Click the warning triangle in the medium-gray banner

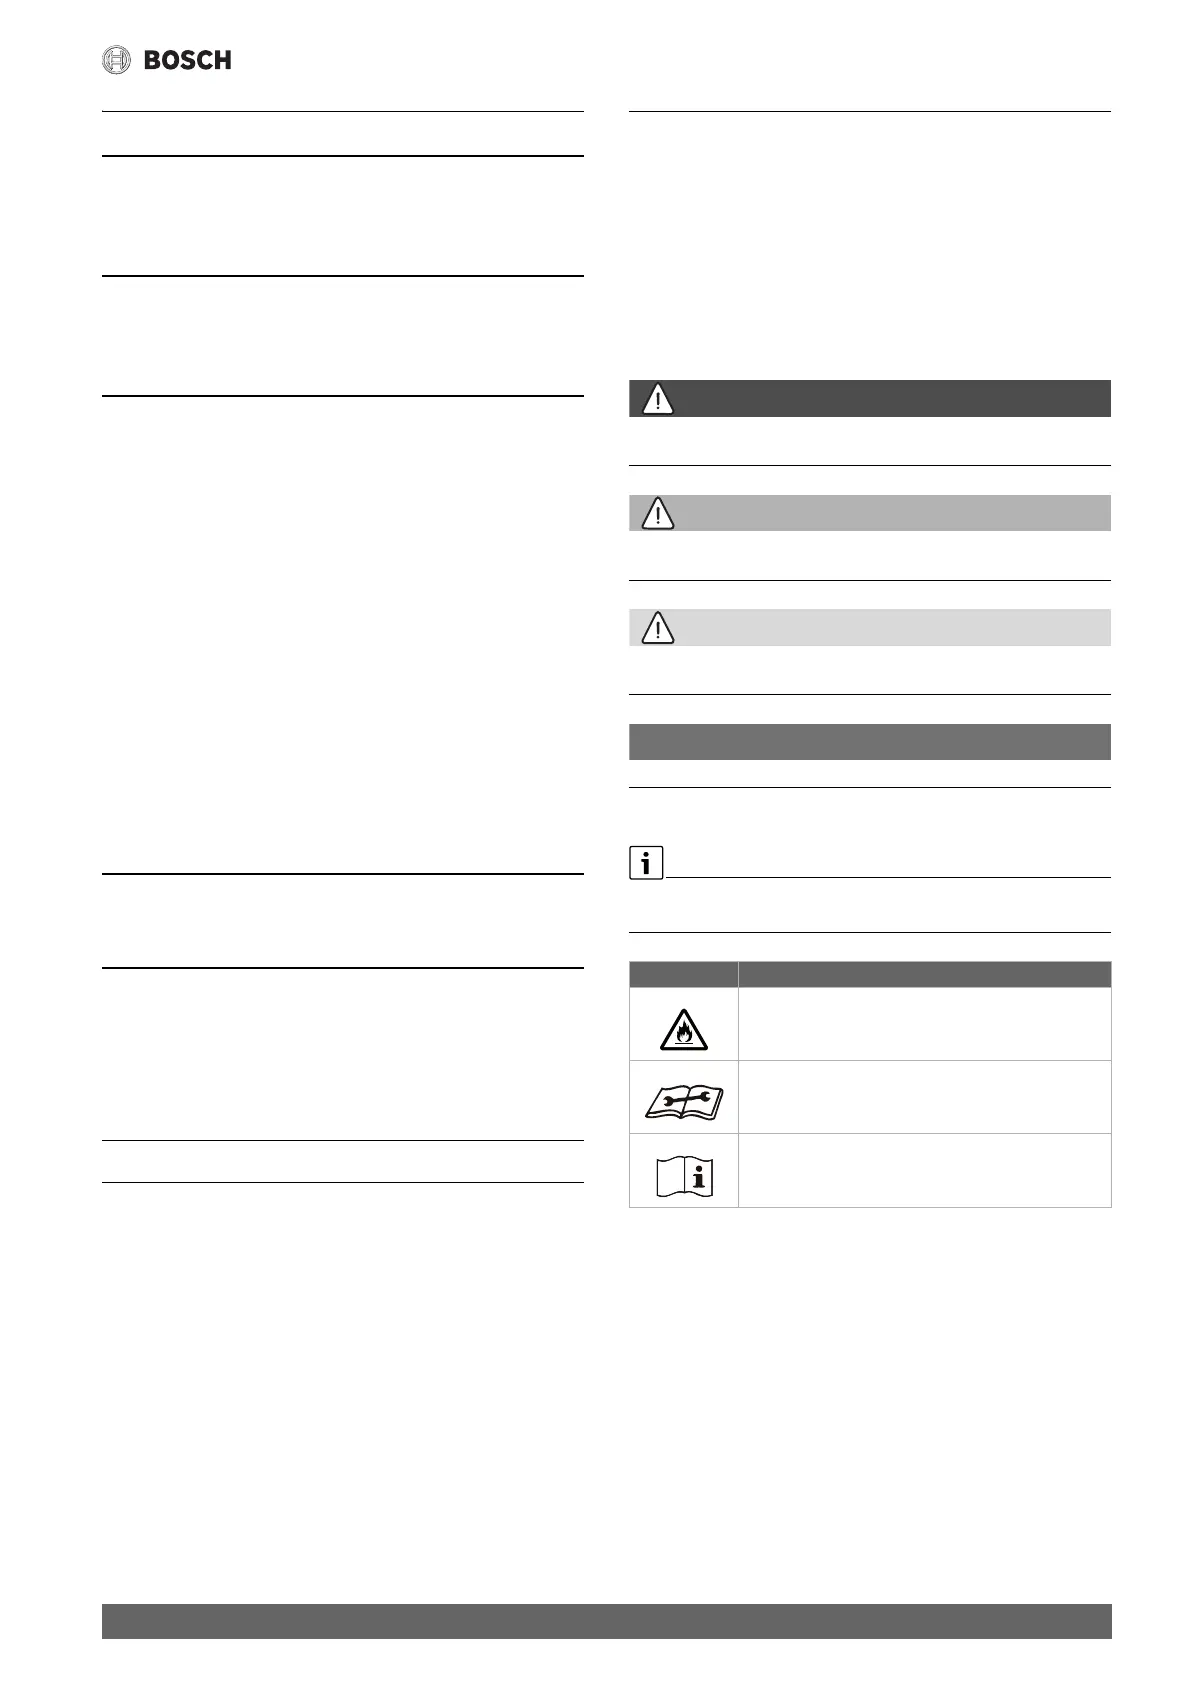(658, 514)
